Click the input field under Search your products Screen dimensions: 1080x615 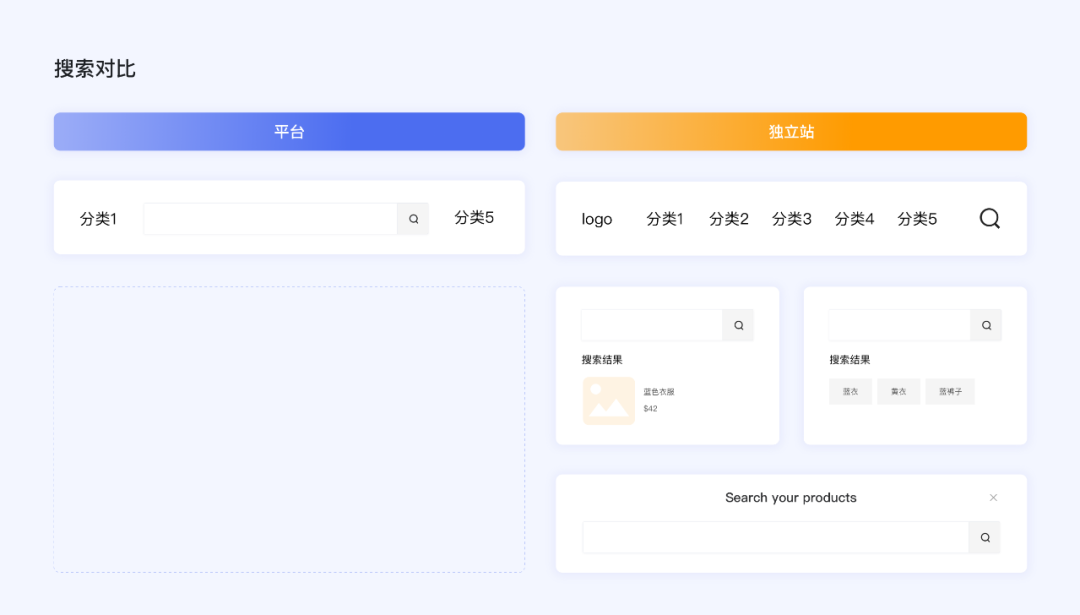pos(775,538)
